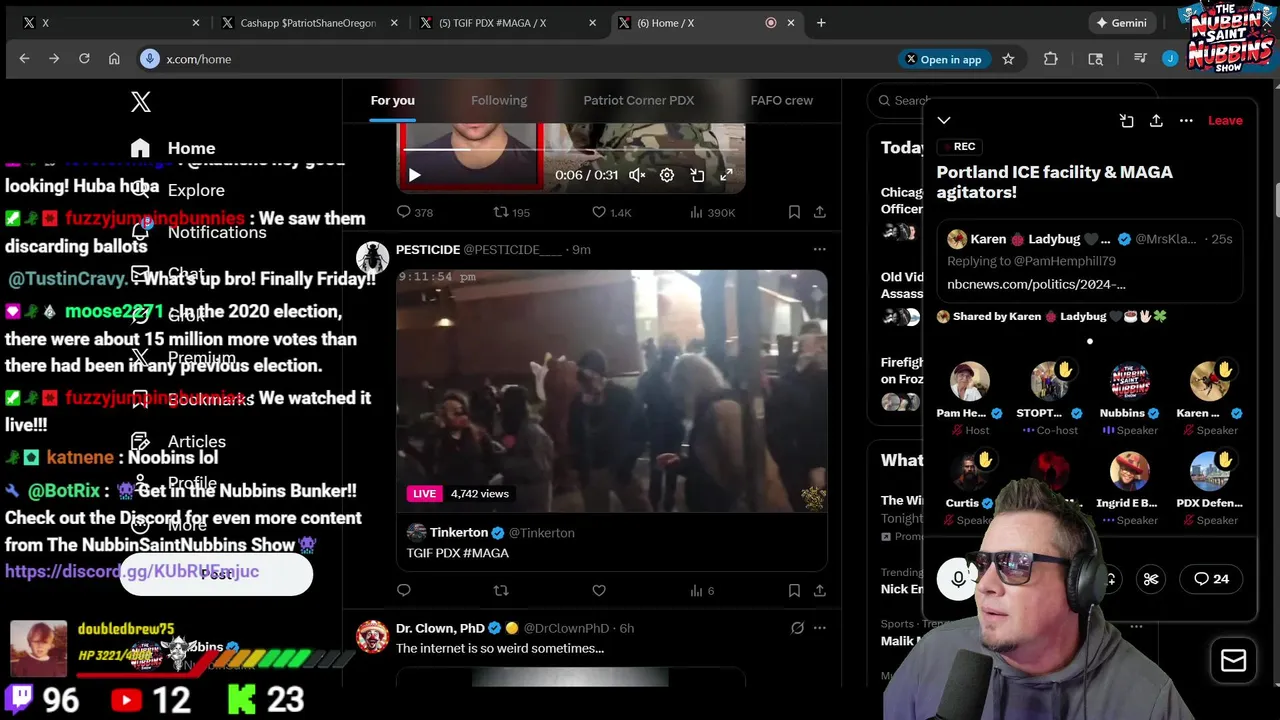The width and height of the screenshot is (1280, 720).
Task: Bookmark this page with the star icon
Action: [1008, 59]
